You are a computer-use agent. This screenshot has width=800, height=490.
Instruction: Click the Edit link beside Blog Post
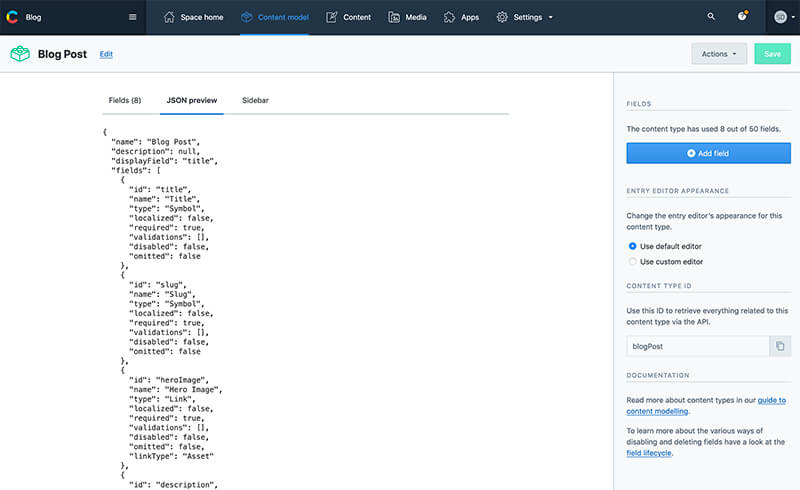[106, 54]
